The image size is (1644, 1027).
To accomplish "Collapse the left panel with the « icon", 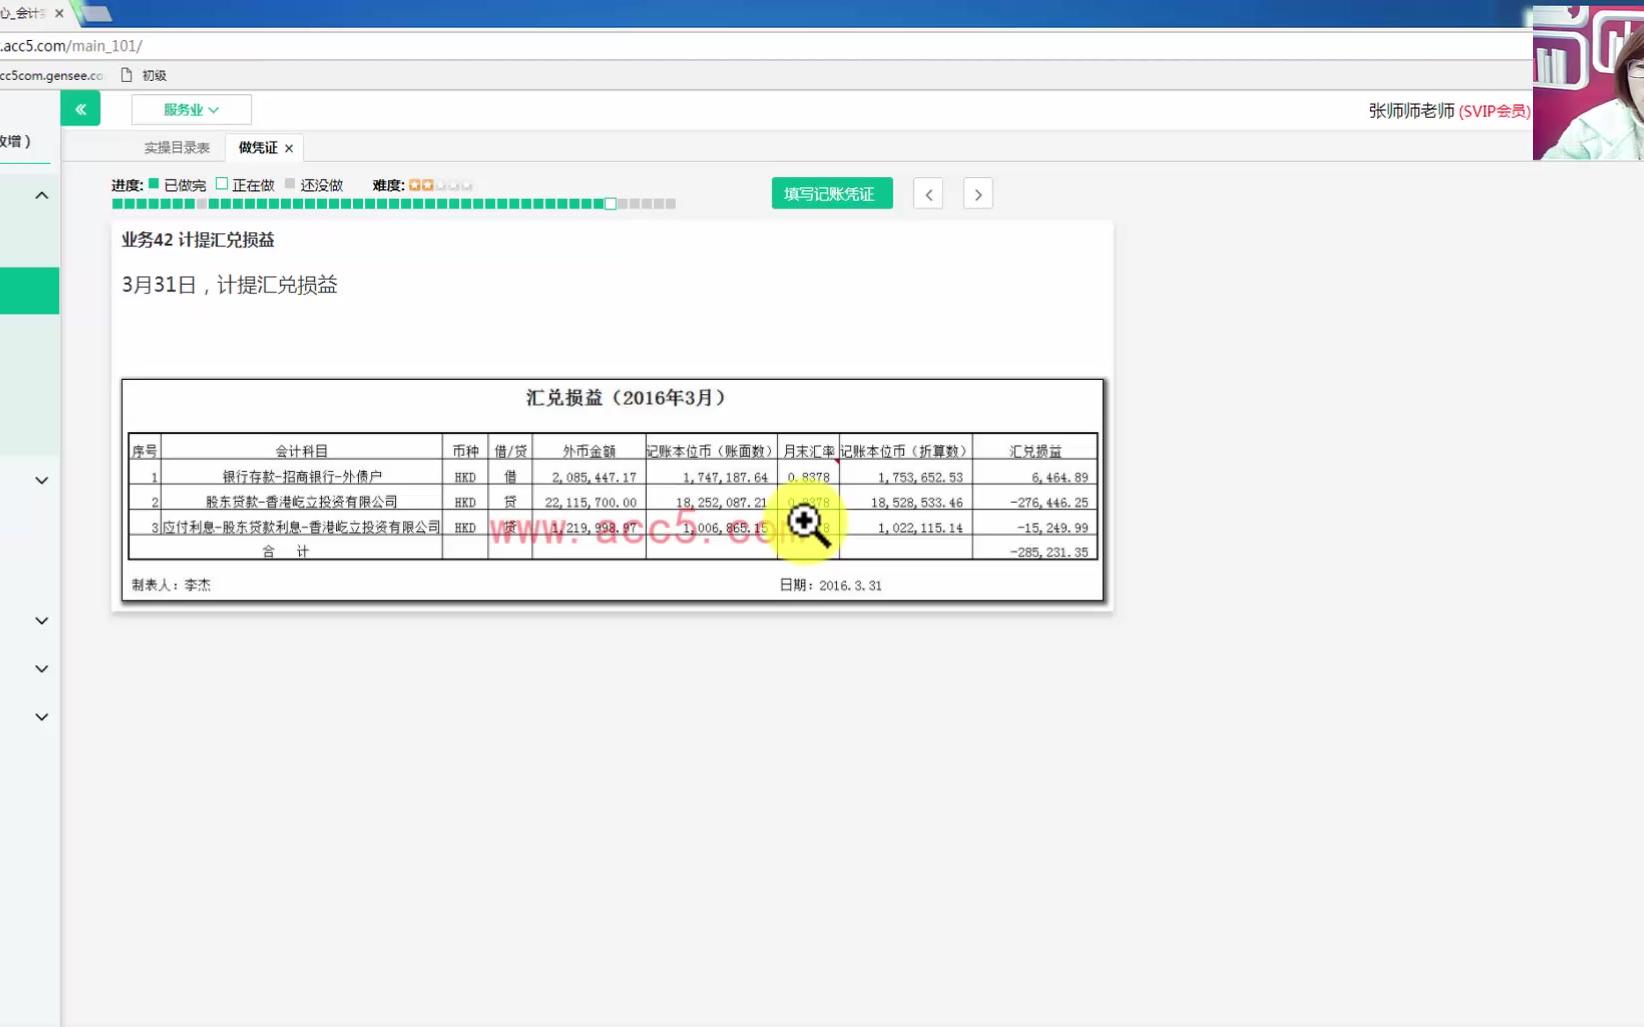I will coord(80,108).
